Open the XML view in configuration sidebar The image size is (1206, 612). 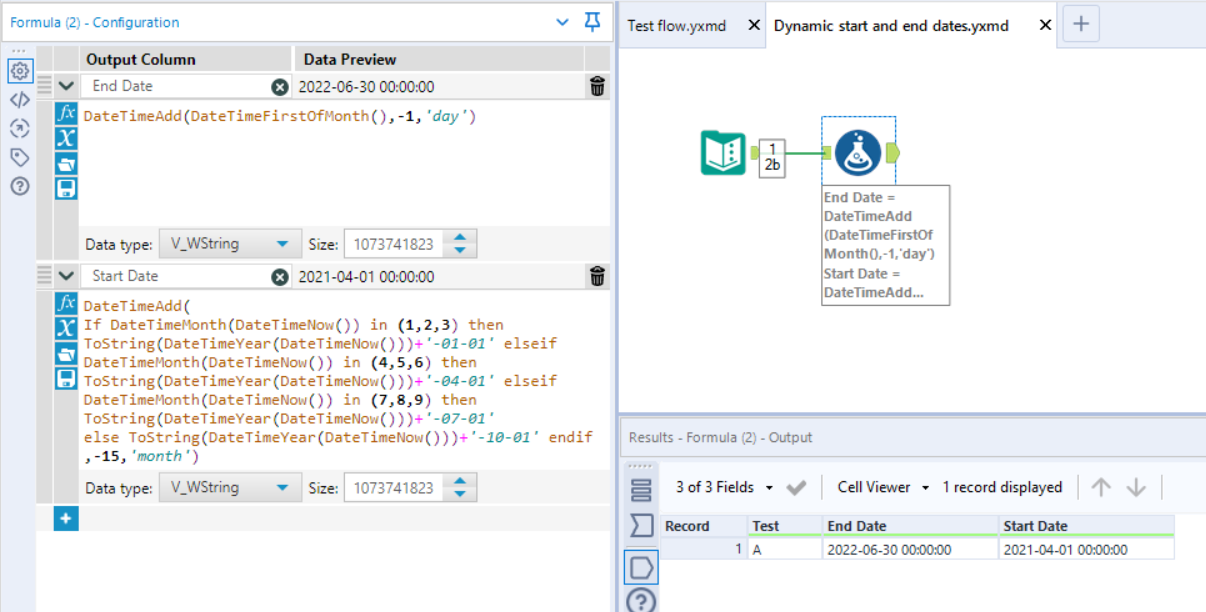(x=19, y=100)
